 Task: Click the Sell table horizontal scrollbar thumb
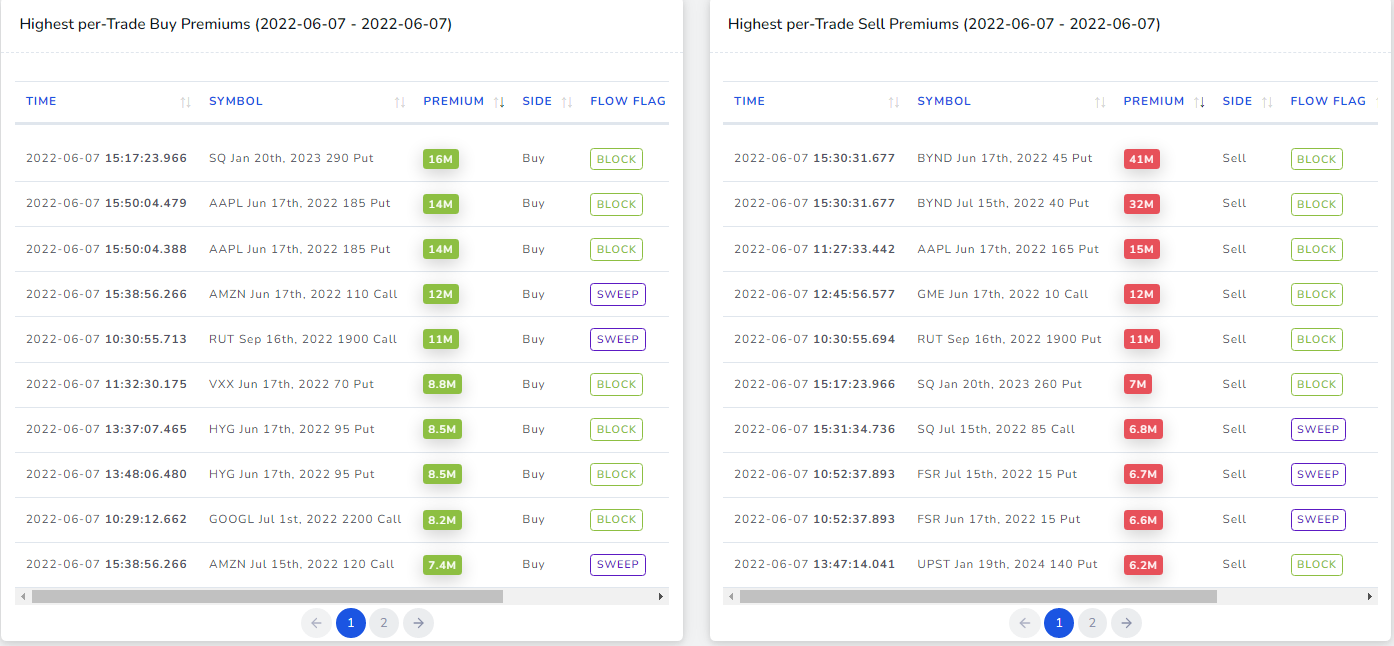(x=978, y=597)
